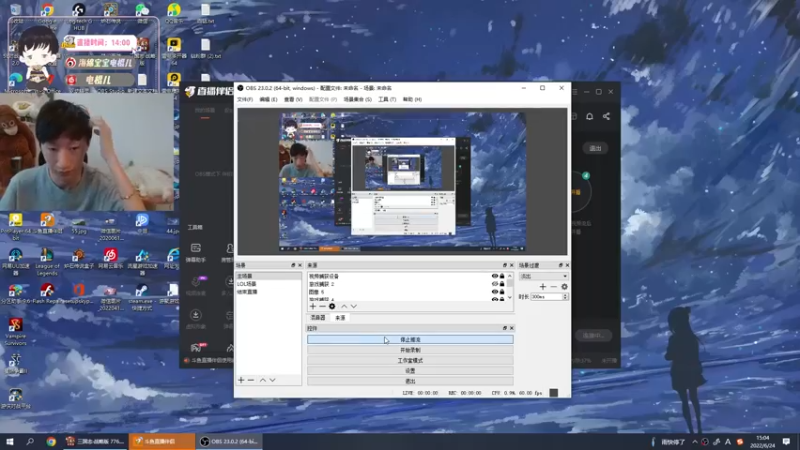The height and width of the screenshot is (450, 800).
Task: Undock the Scene Transitions panel
Action: coord(561,265)
